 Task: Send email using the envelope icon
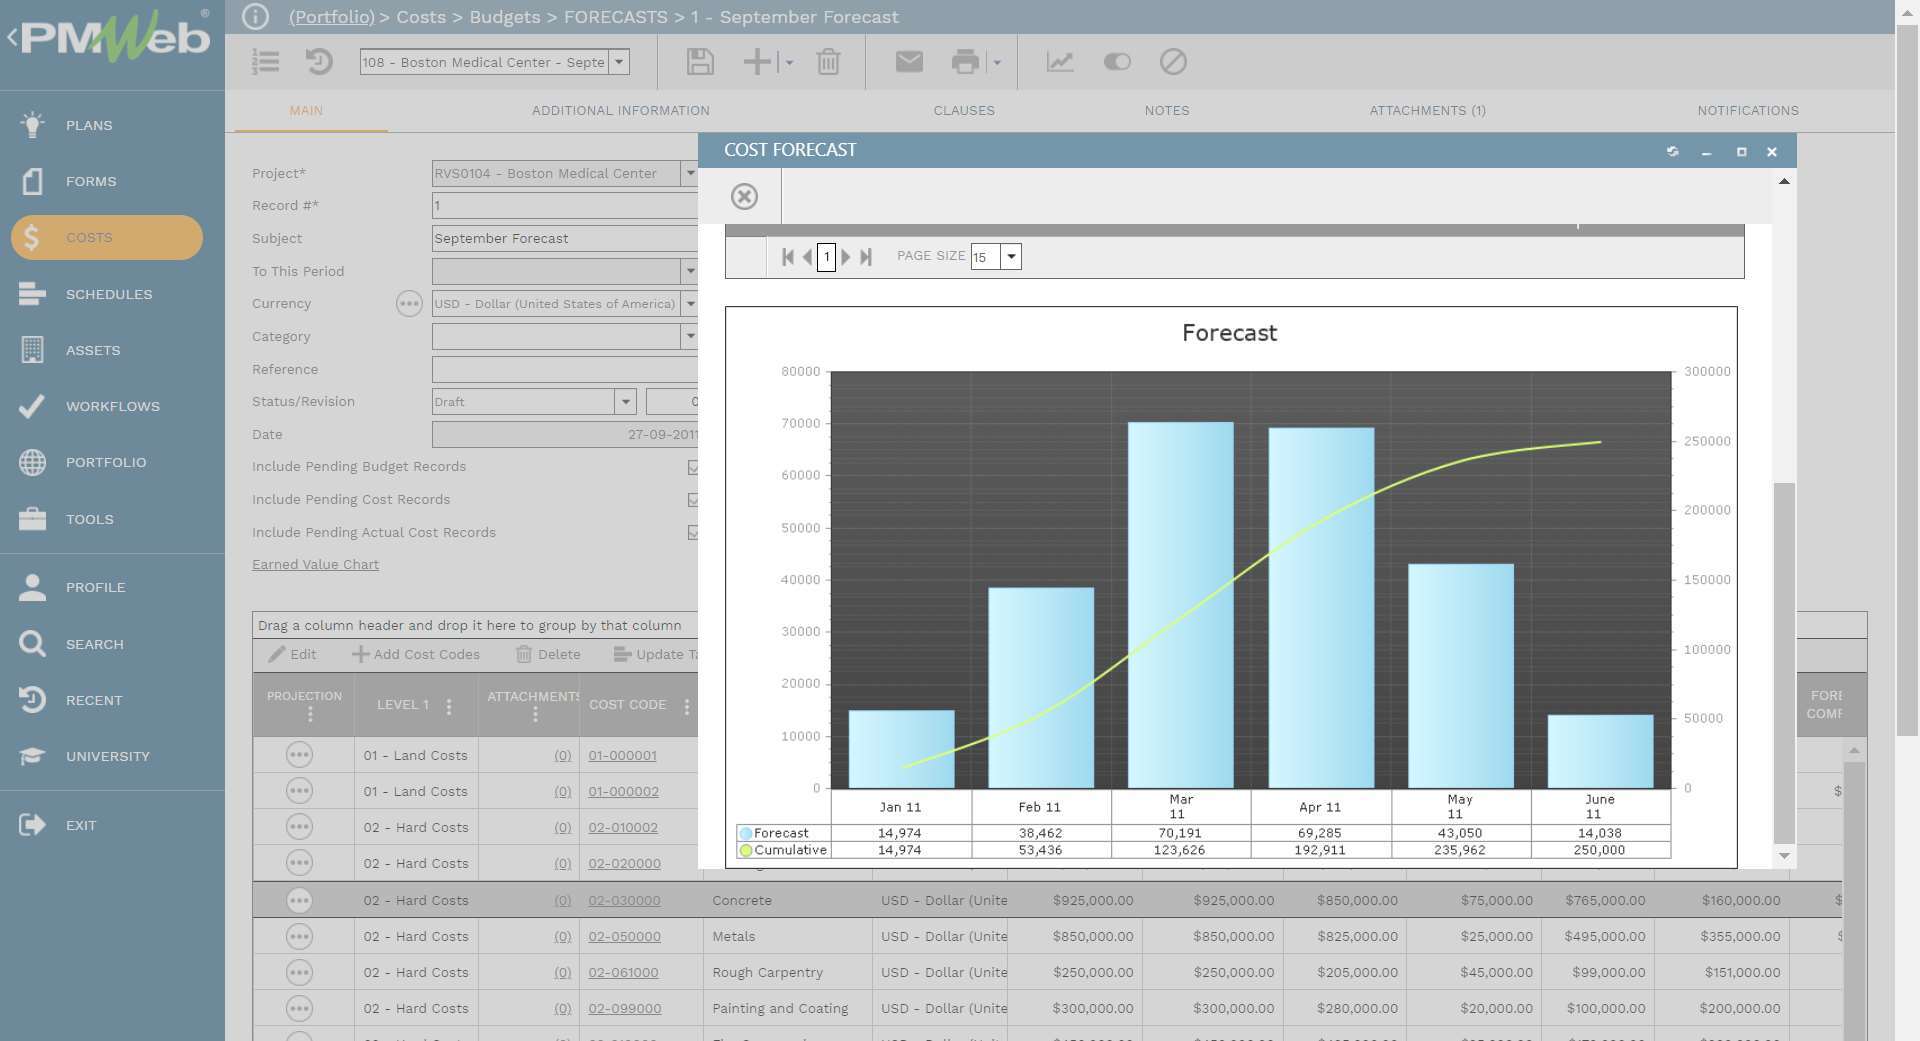pyautogui.click(x=909, y=62)
